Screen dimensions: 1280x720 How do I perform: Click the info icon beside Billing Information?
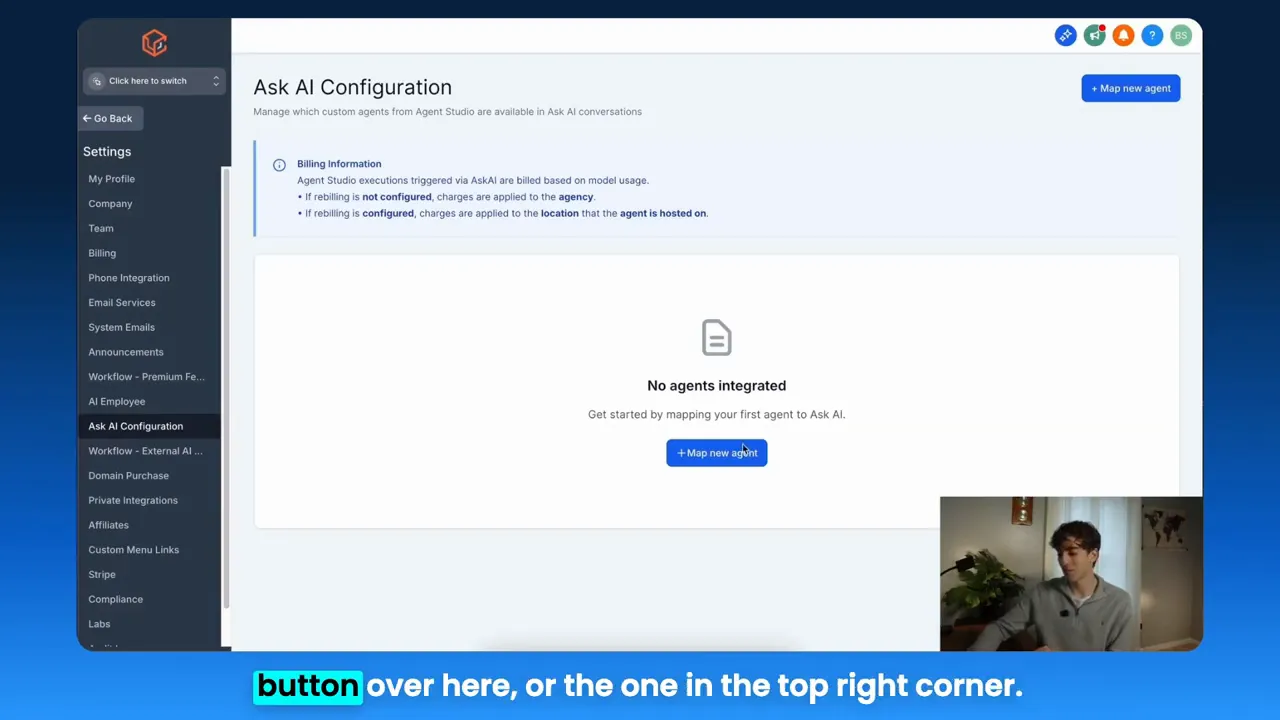coord(279,164)
